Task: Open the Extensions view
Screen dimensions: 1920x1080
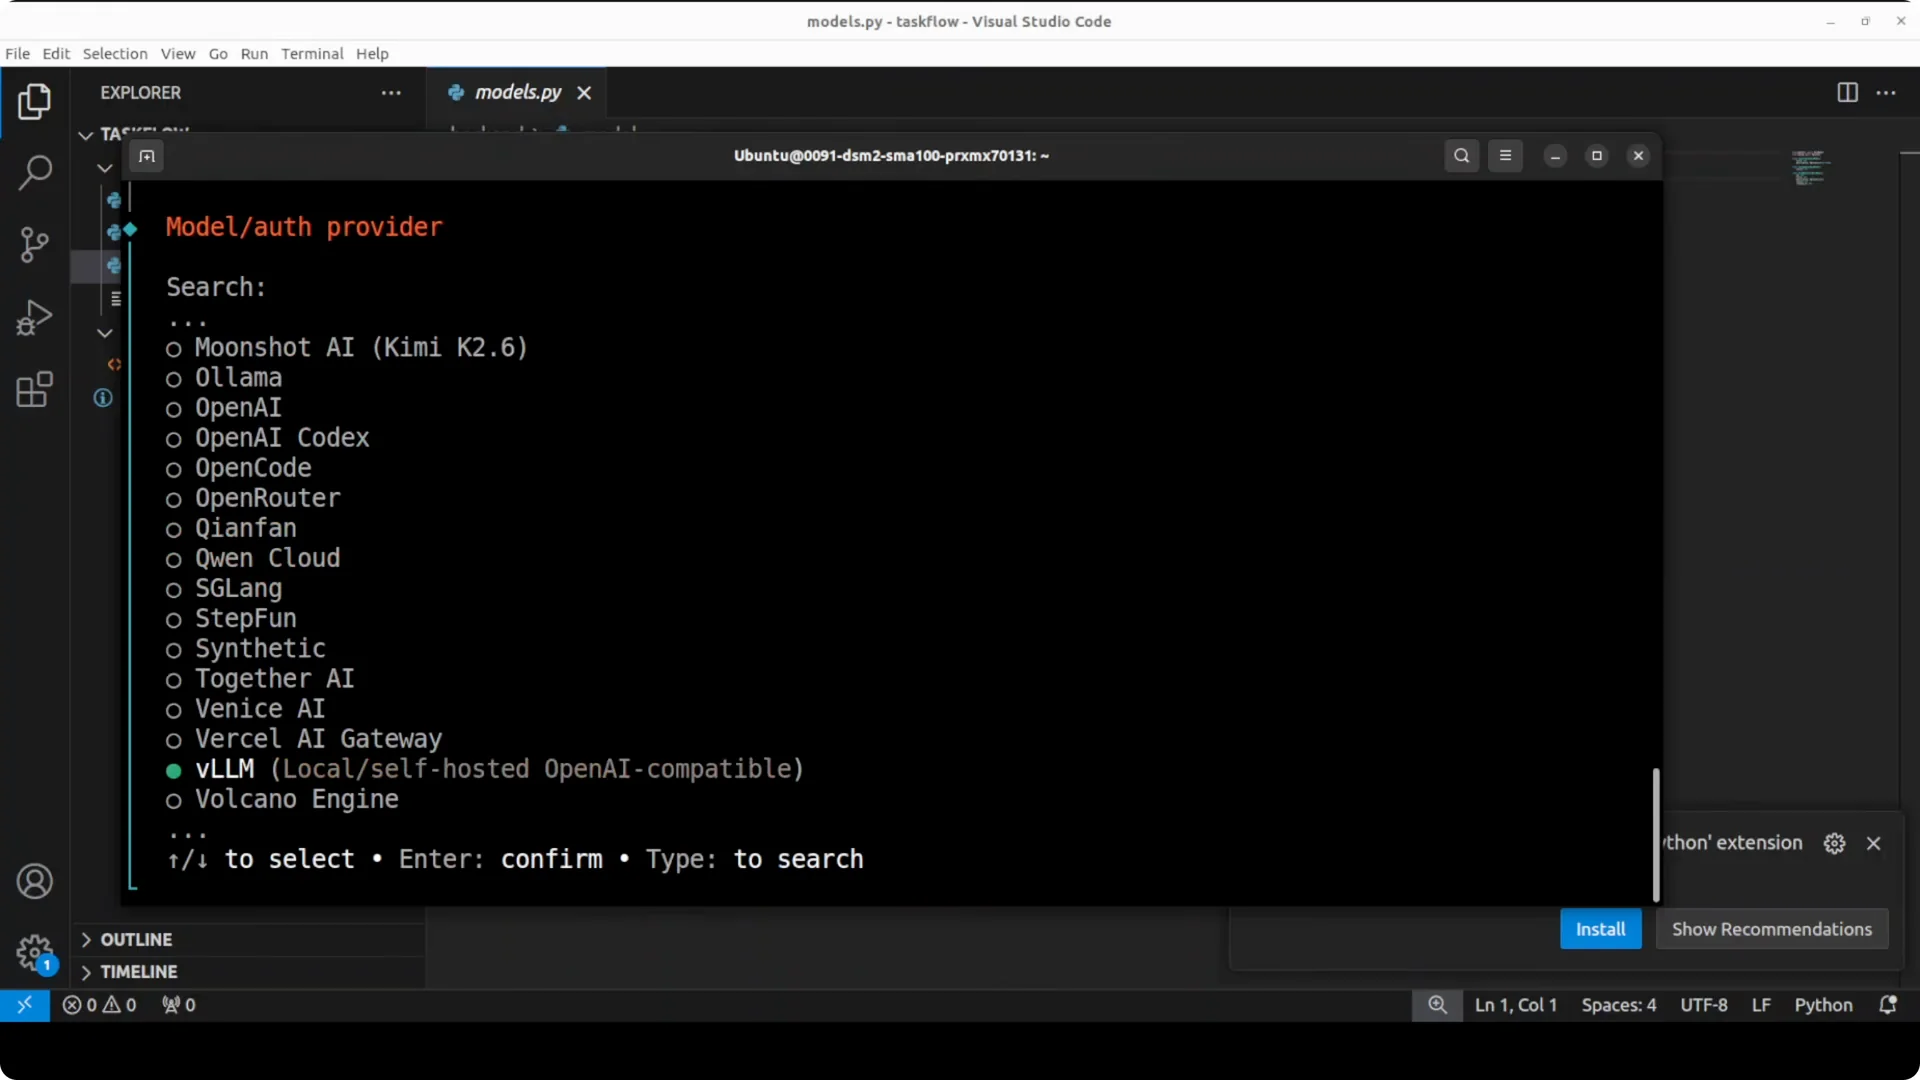Action: pyautogui.click(x=35, y=390)
